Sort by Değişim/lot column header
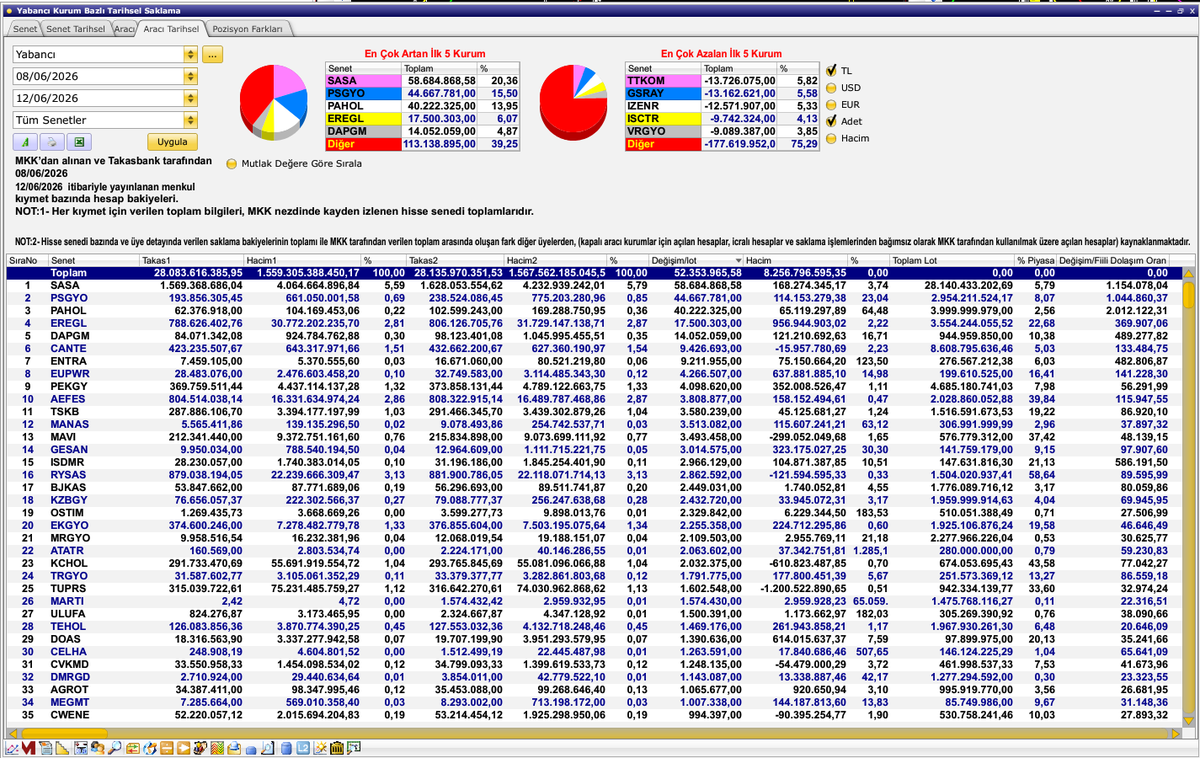This screenshot has width=1200, height=758. (696, 259)
